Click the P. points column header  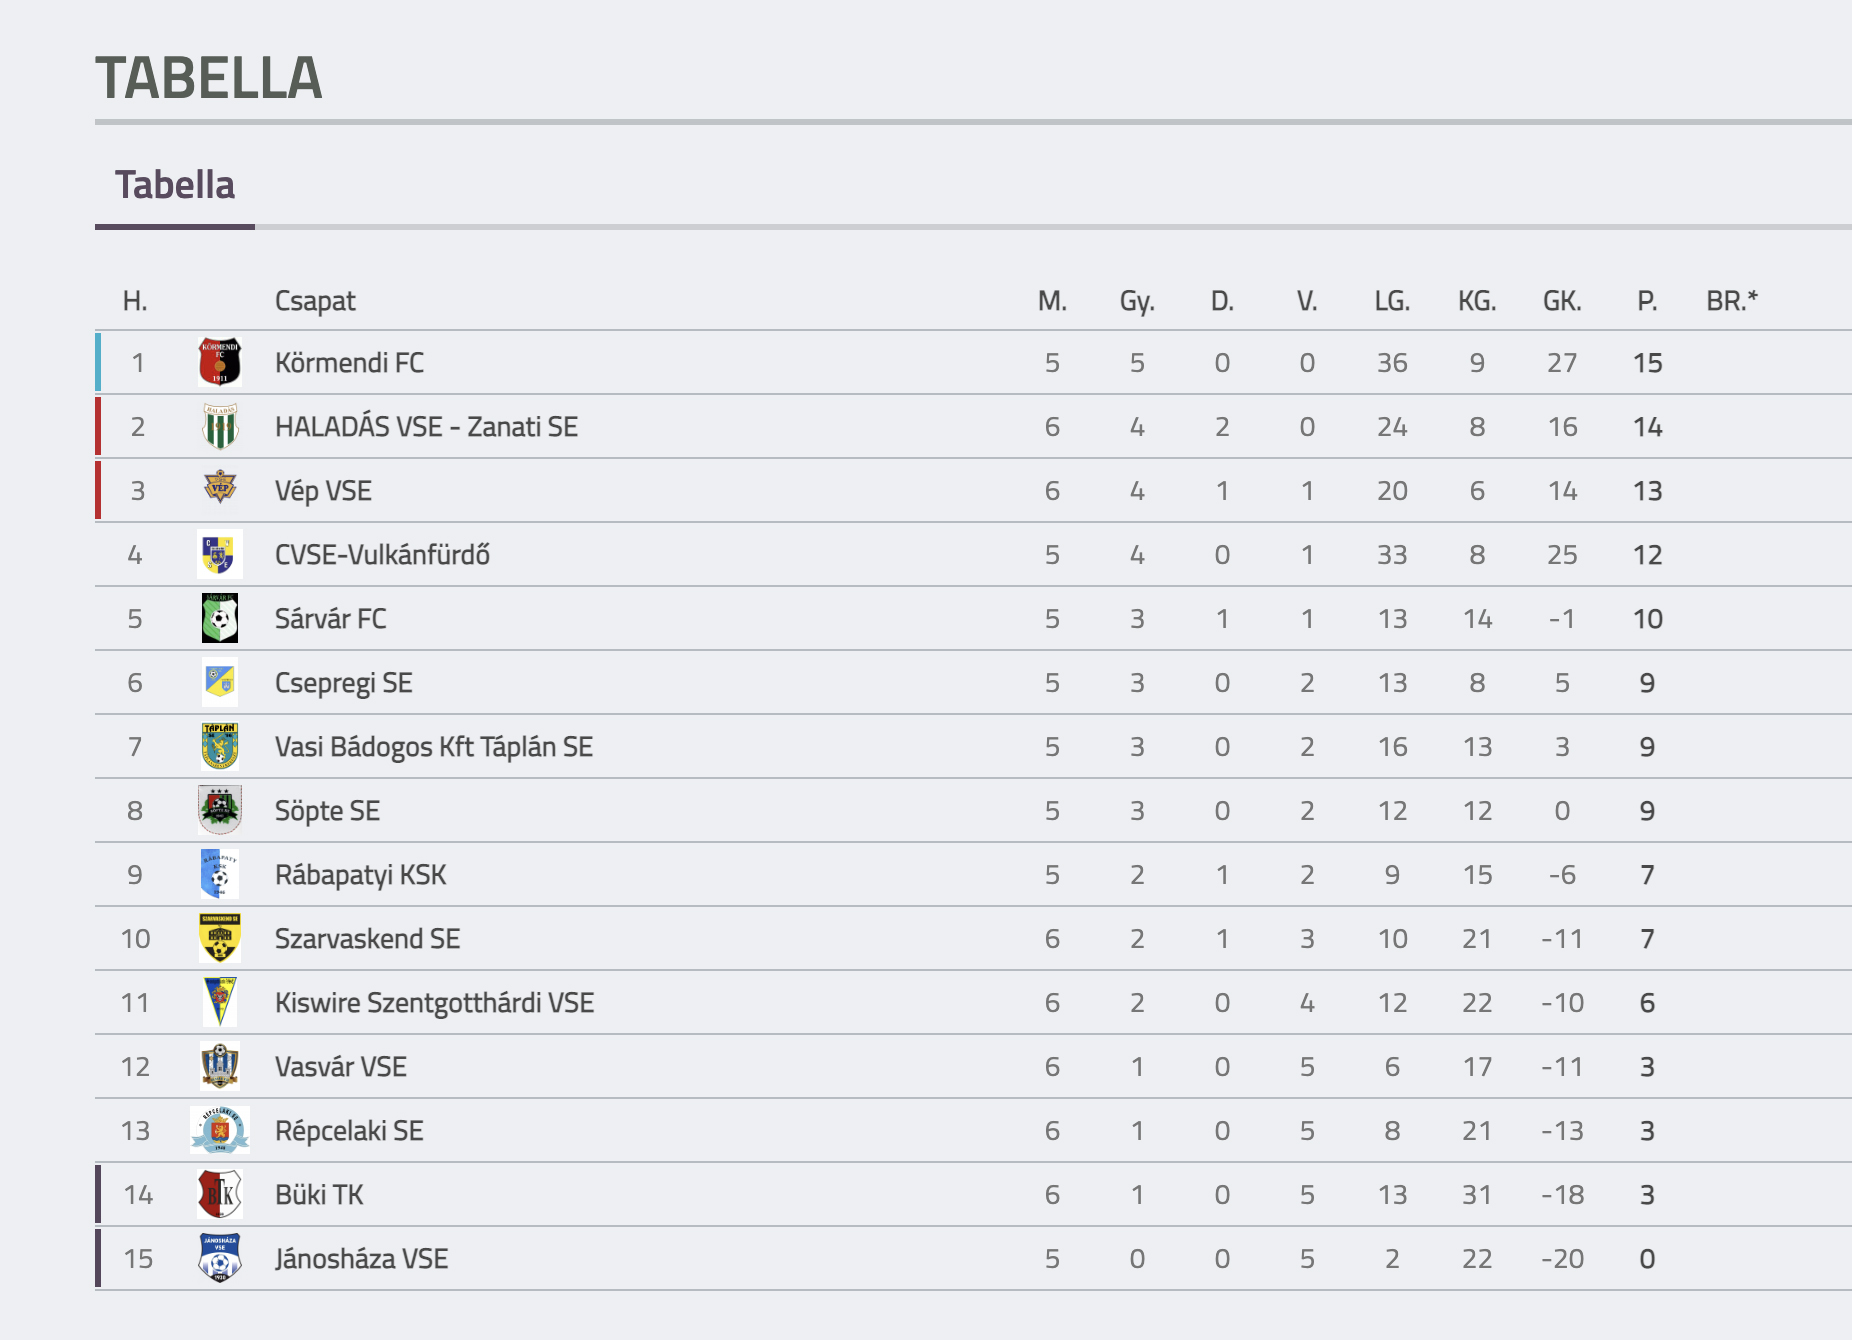click(1647, 301)
